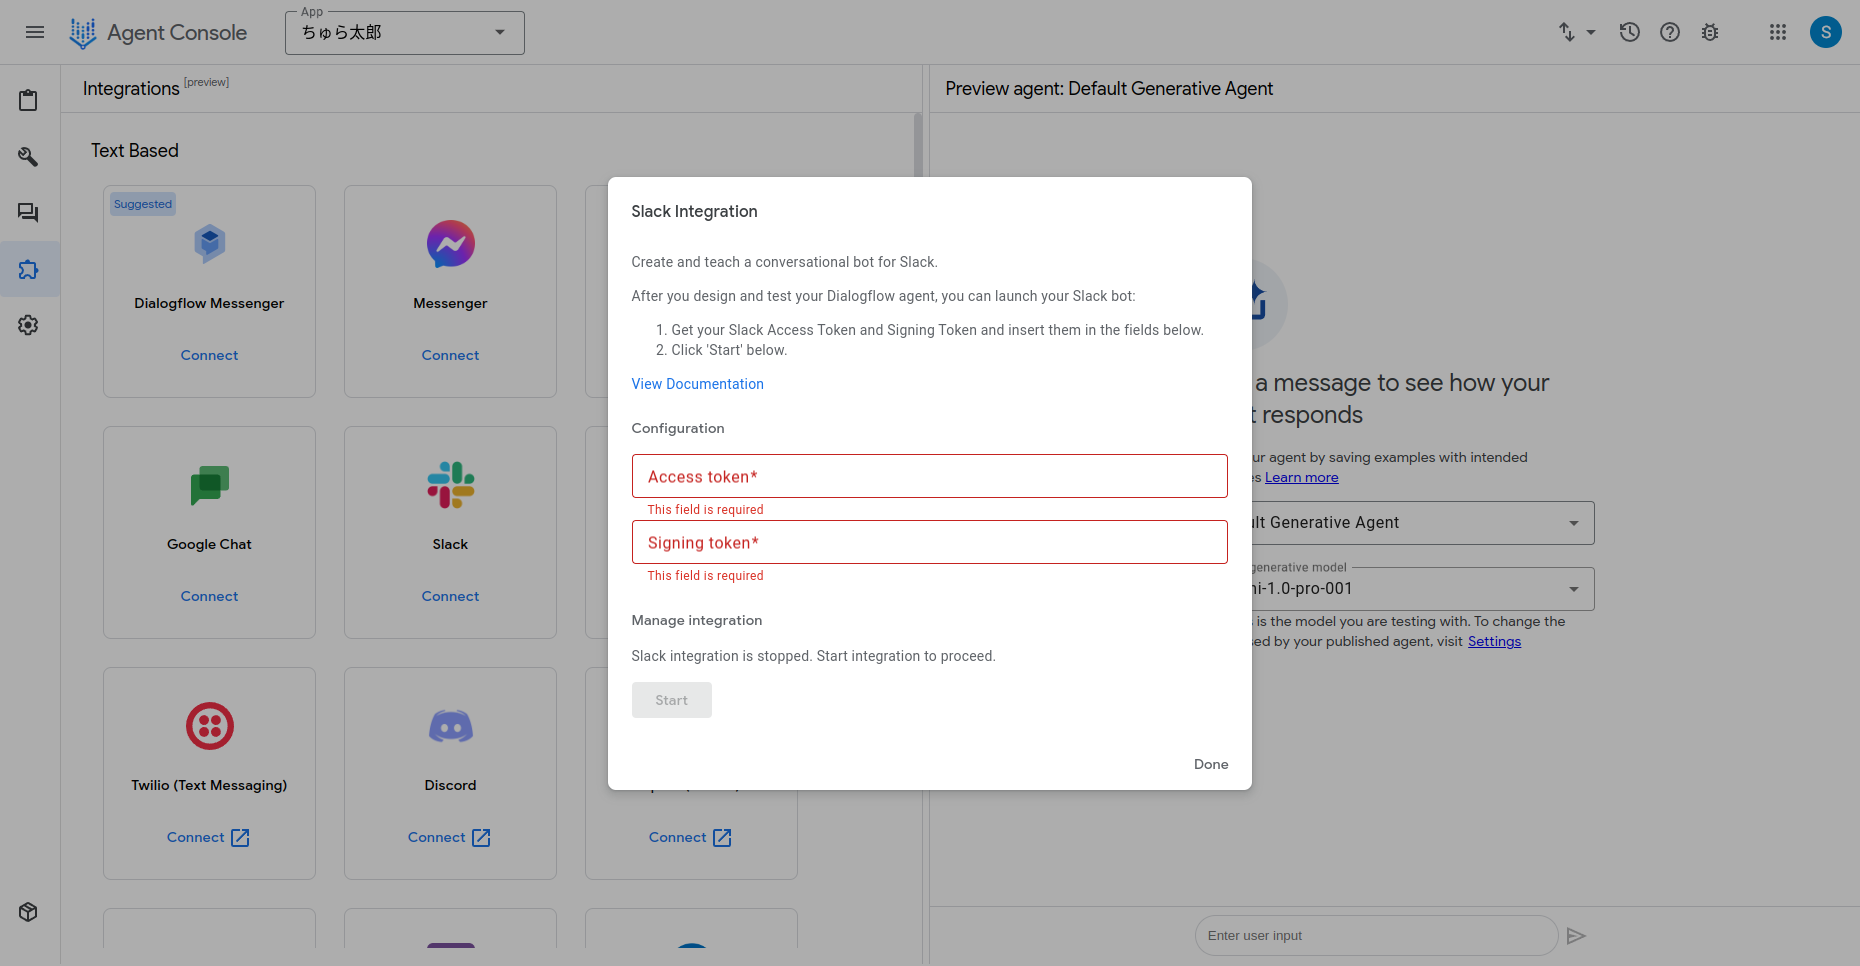Screen dimensions: 1860x966
Task: Open the help question mark icon
Action: [x=1670, y=32]
